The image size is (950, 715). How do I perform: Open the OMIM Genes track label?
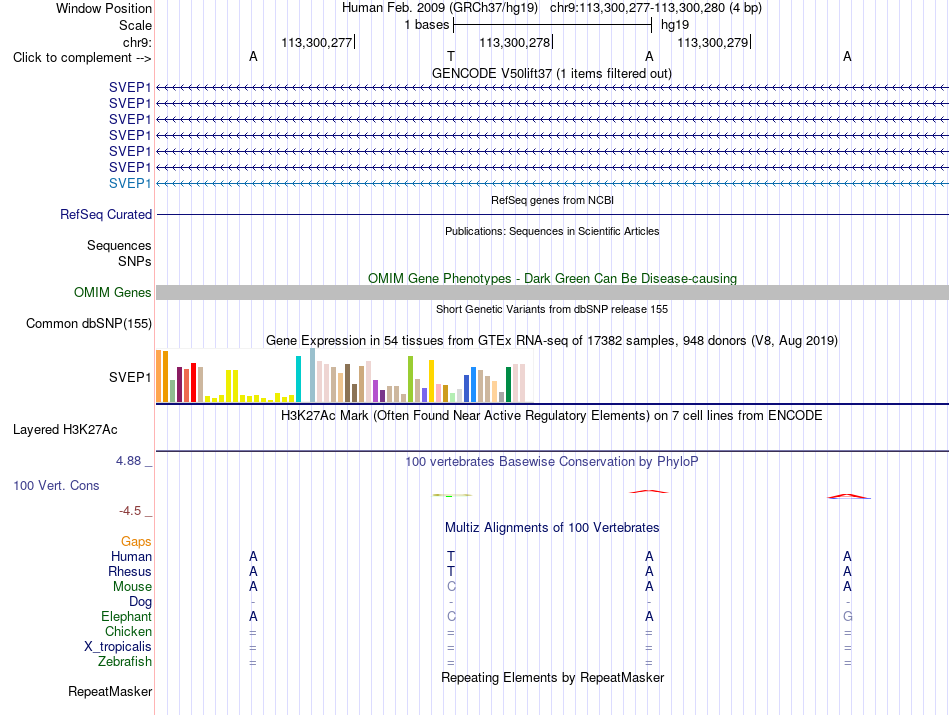coord(113,292)
